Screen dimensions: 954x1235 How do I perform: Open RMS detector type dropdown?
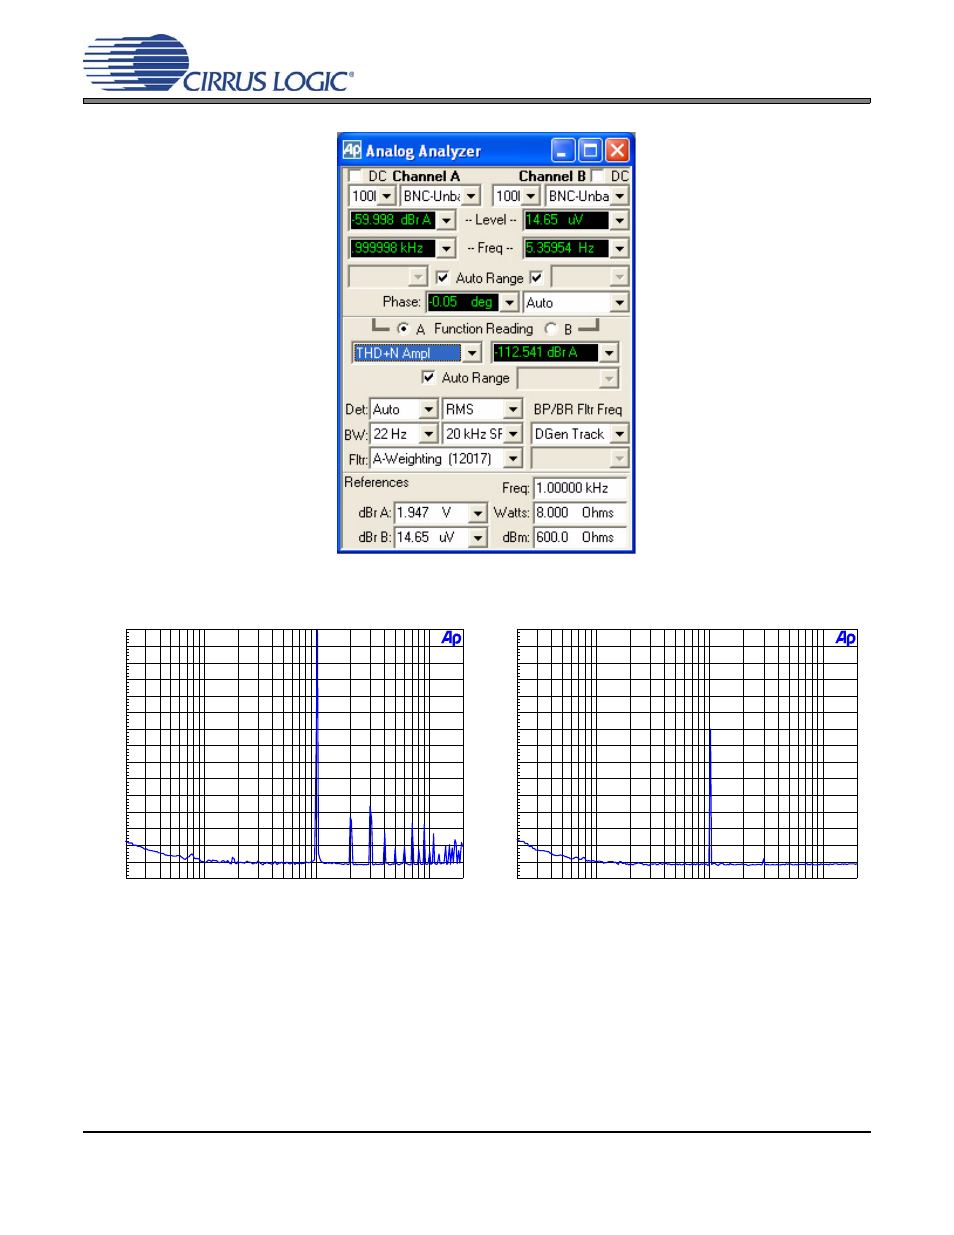513,409
